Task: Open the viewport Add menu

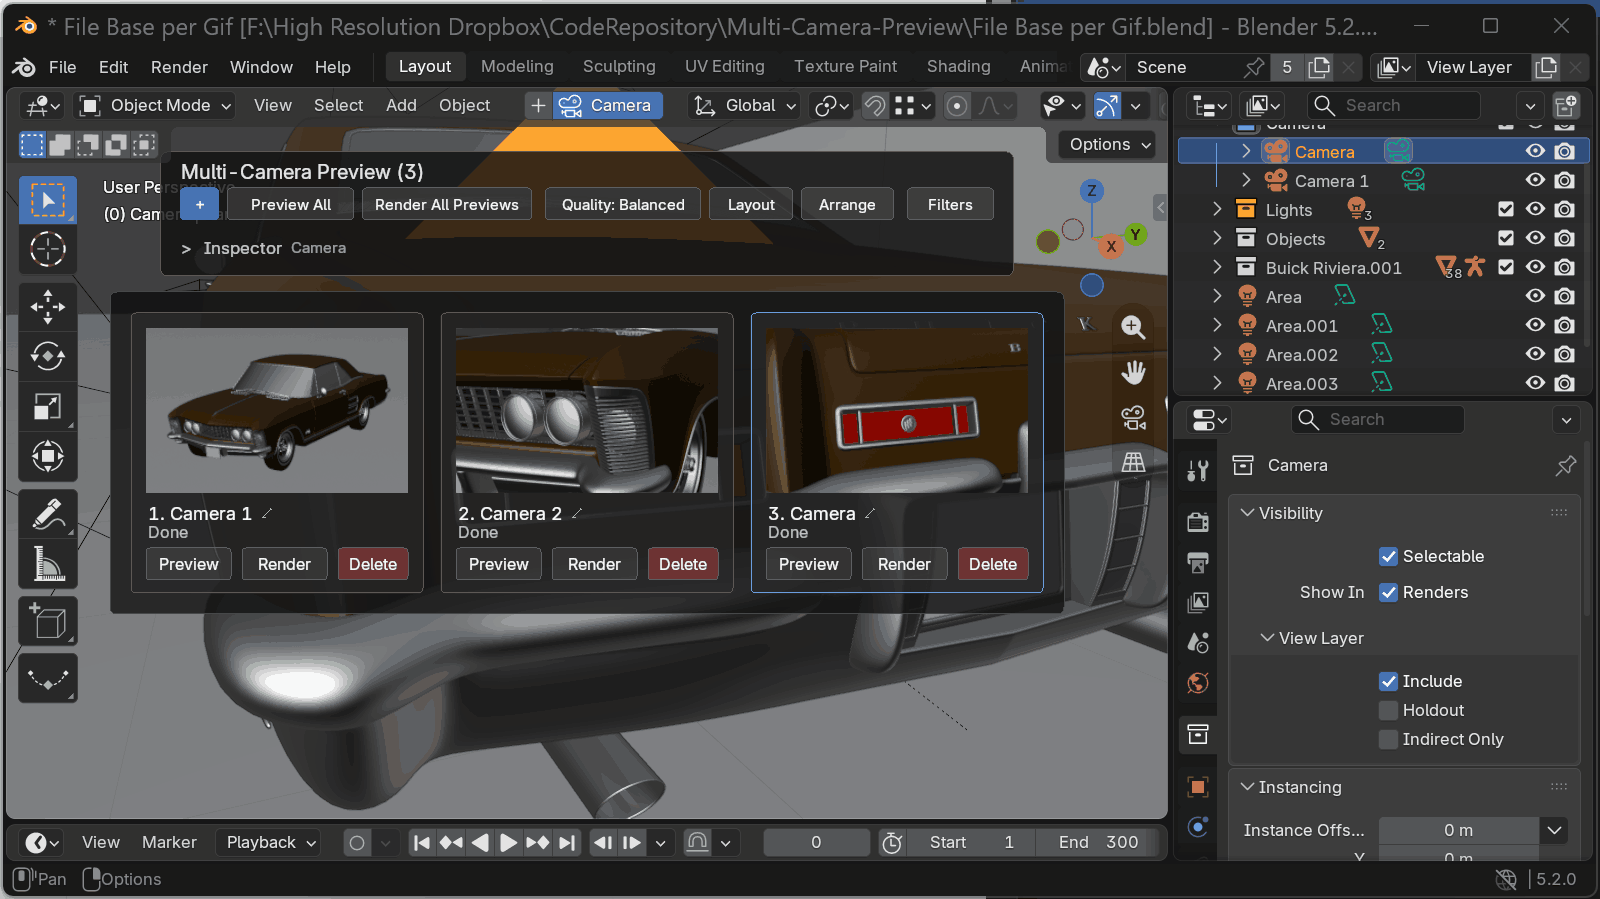Action: [401, 105]
